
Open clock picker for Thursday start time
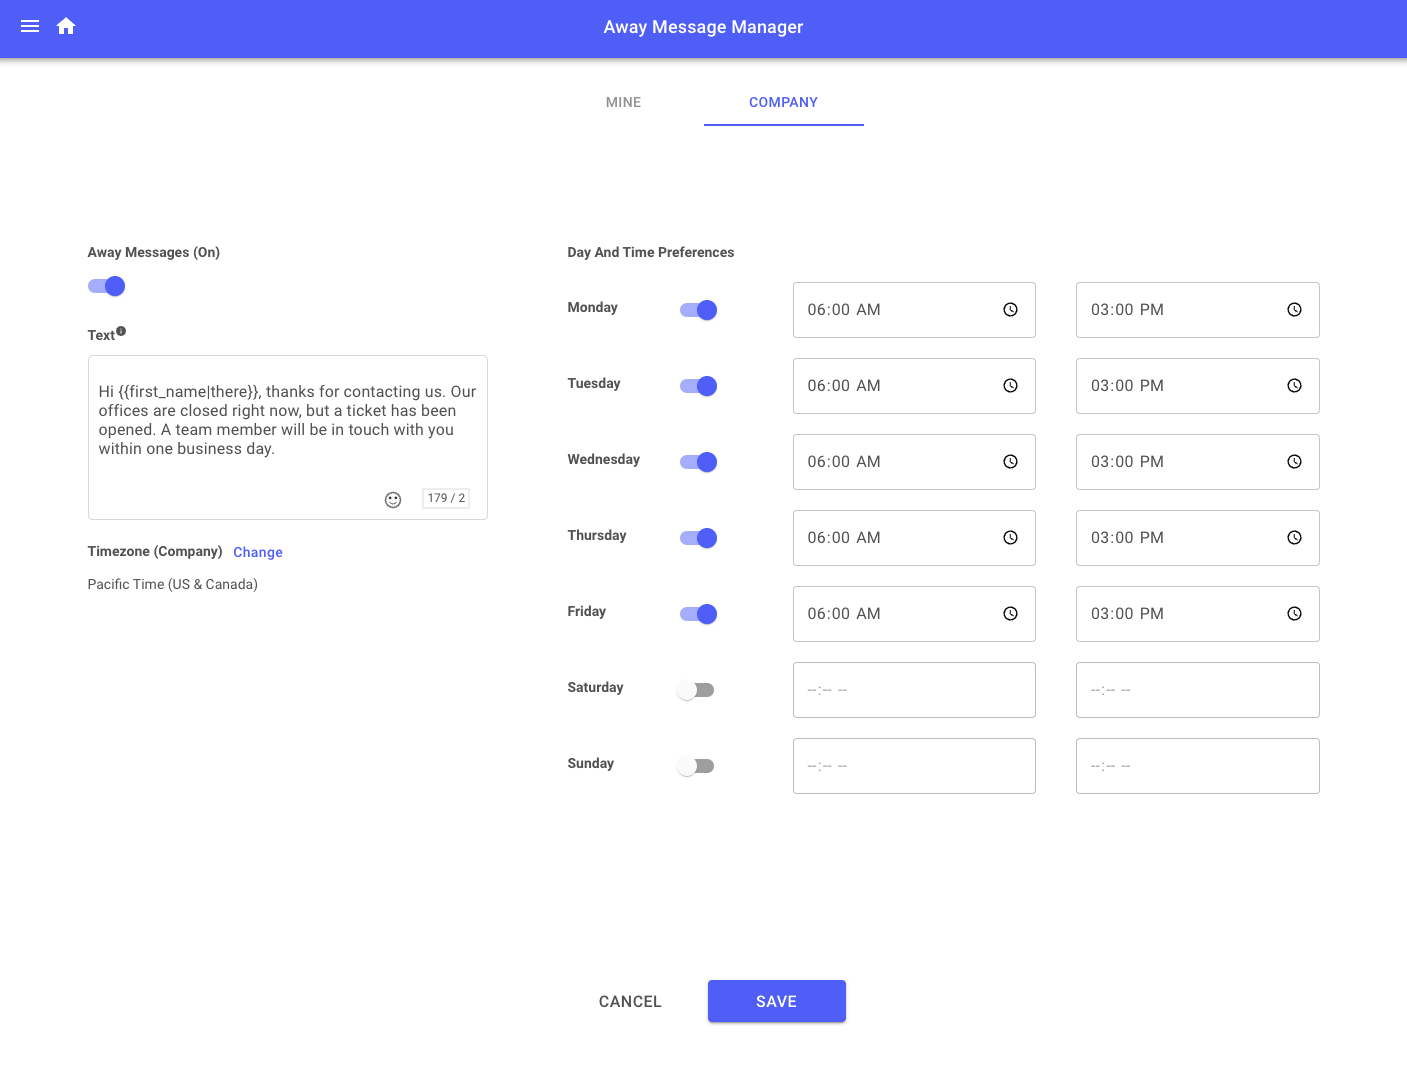pyautogui.click(x=1010, y=538)
